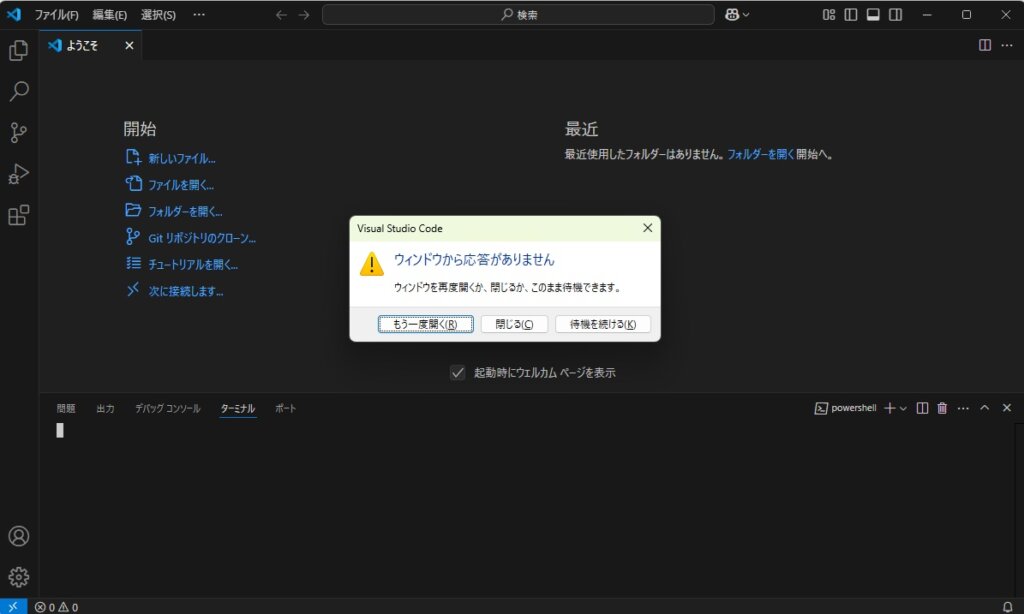Open the notifications bell in status bar
The width and height of the screenshot is (1024, 614).
coord(1008,607)
